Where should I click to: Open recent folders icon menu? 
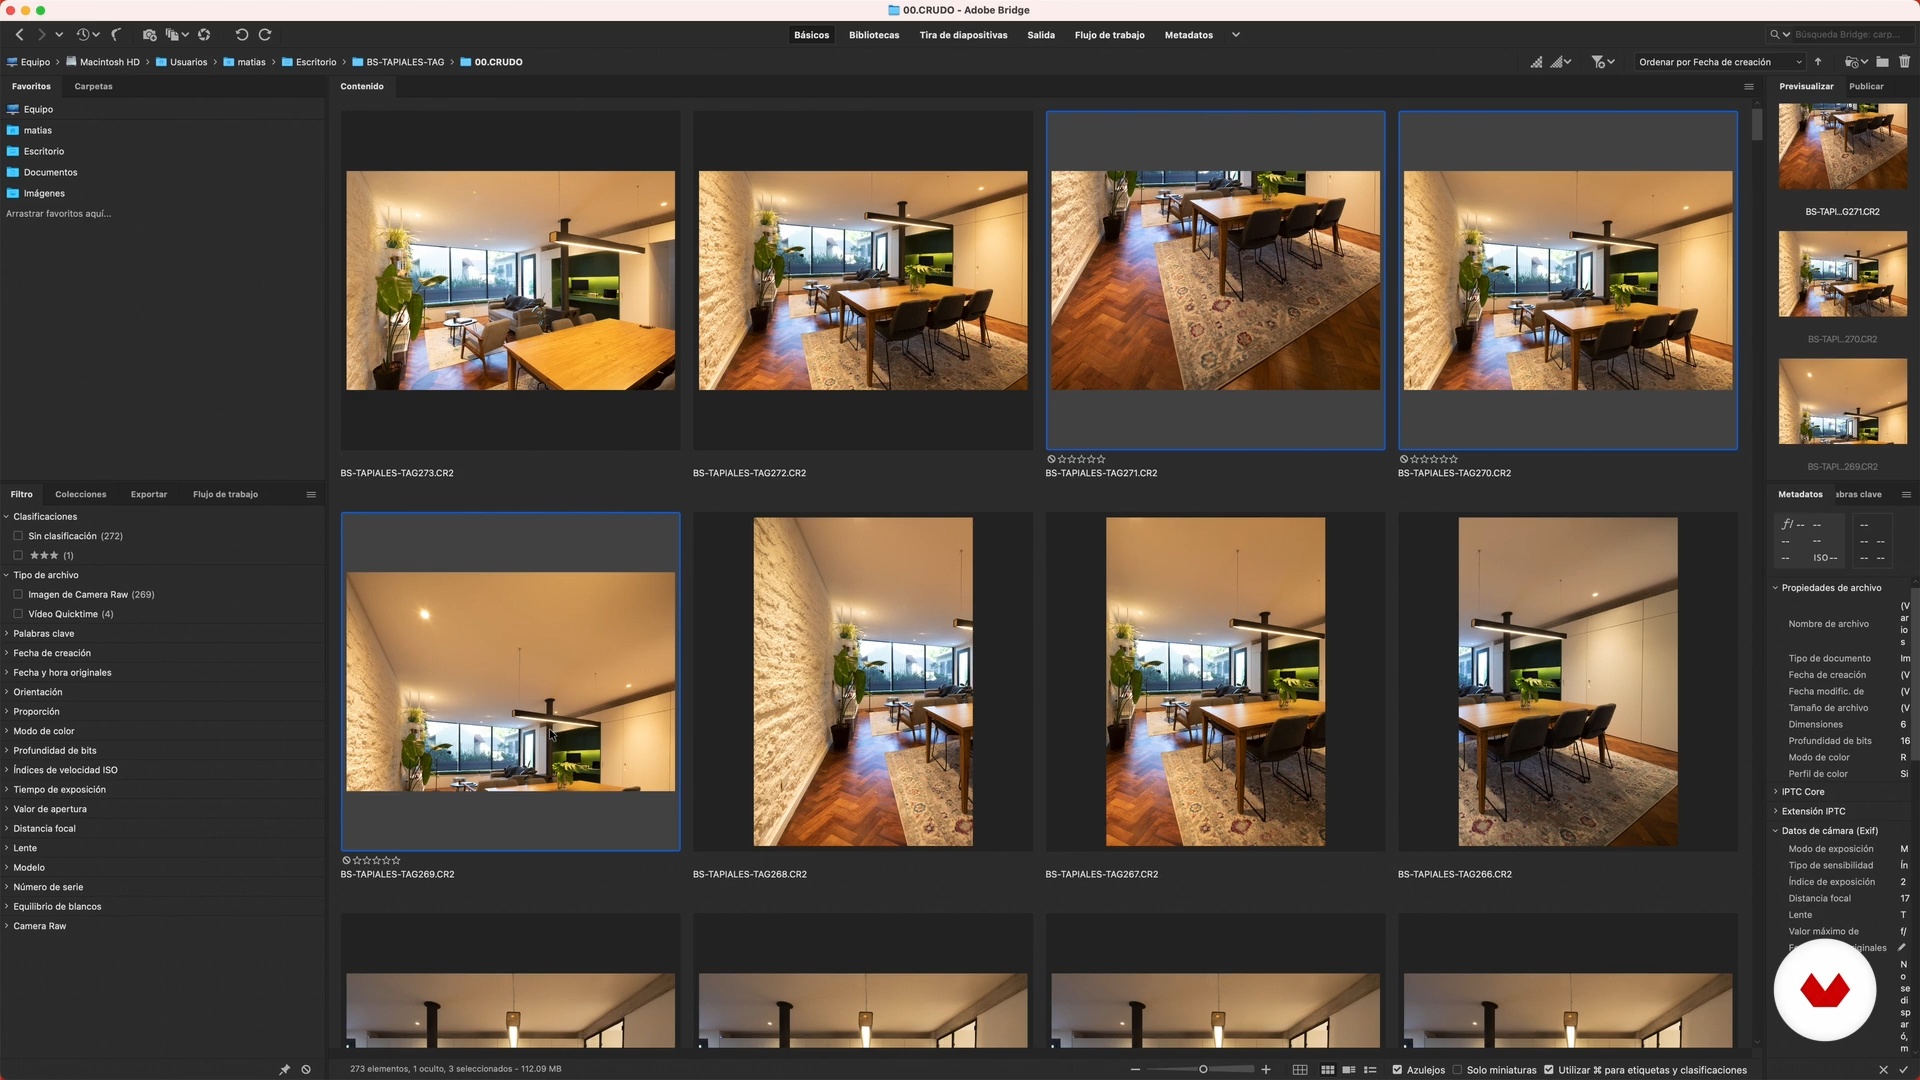(x=1856, y=62)
